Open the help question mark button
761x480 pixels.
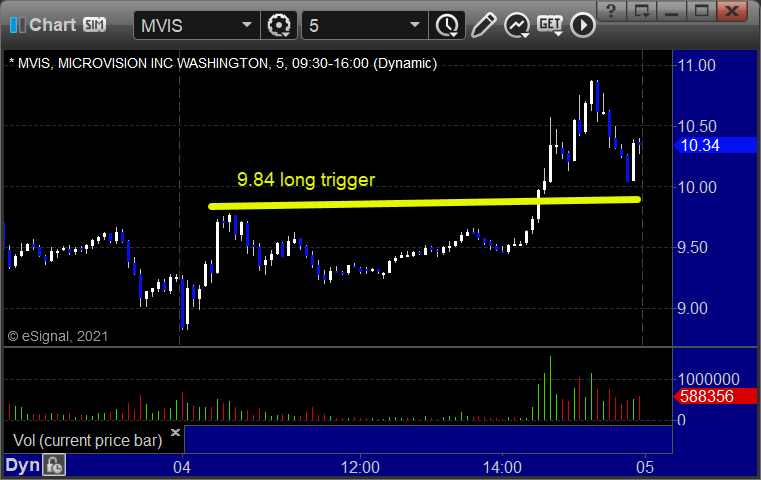coord(612,11)
